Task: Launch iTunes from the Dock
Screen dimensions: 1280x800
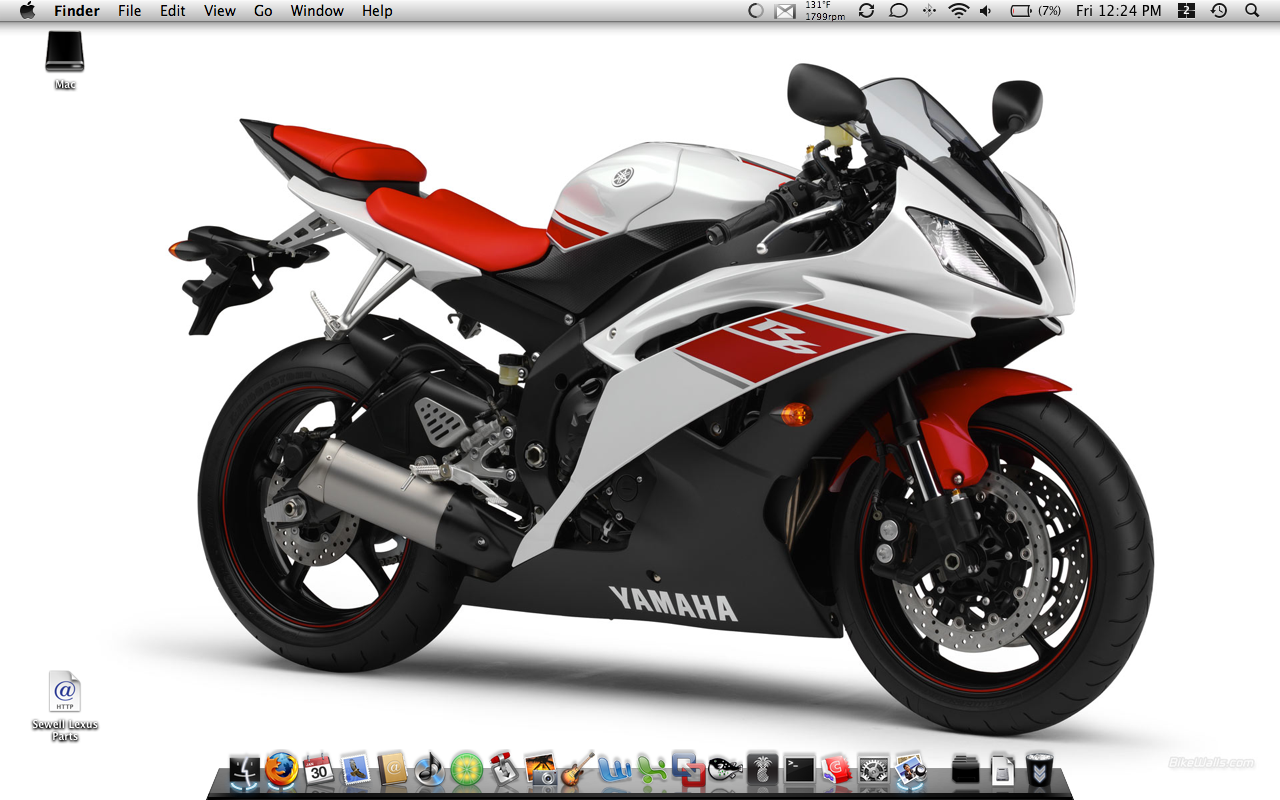Action: (x=430, y=768)
